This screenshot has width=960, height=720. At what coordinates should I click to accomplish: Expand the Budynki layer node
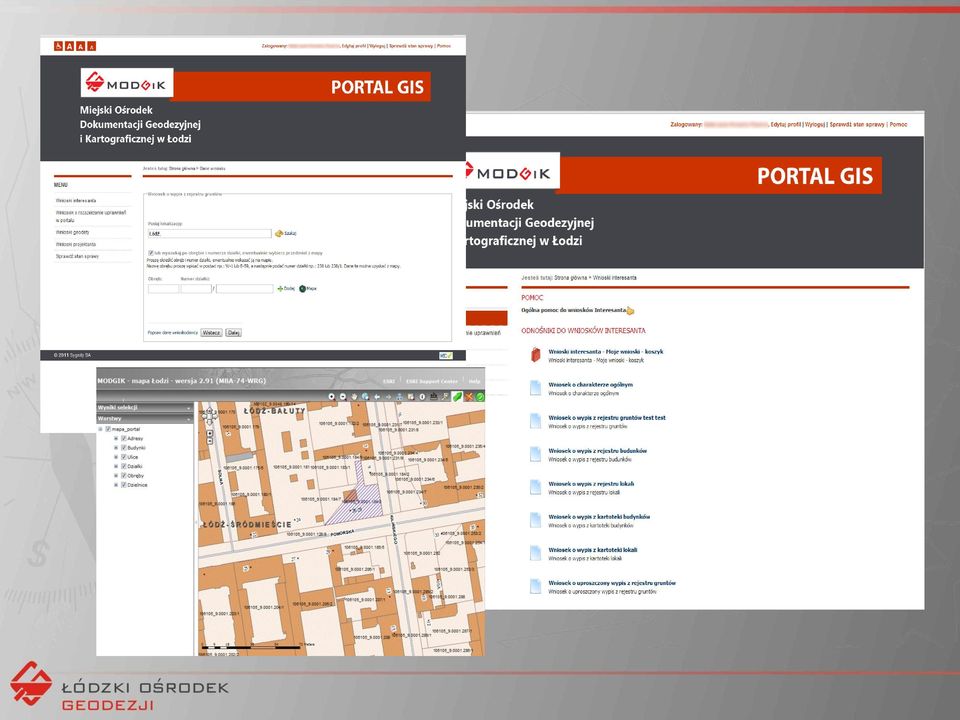pyautogui.click(x=116, y=448)
